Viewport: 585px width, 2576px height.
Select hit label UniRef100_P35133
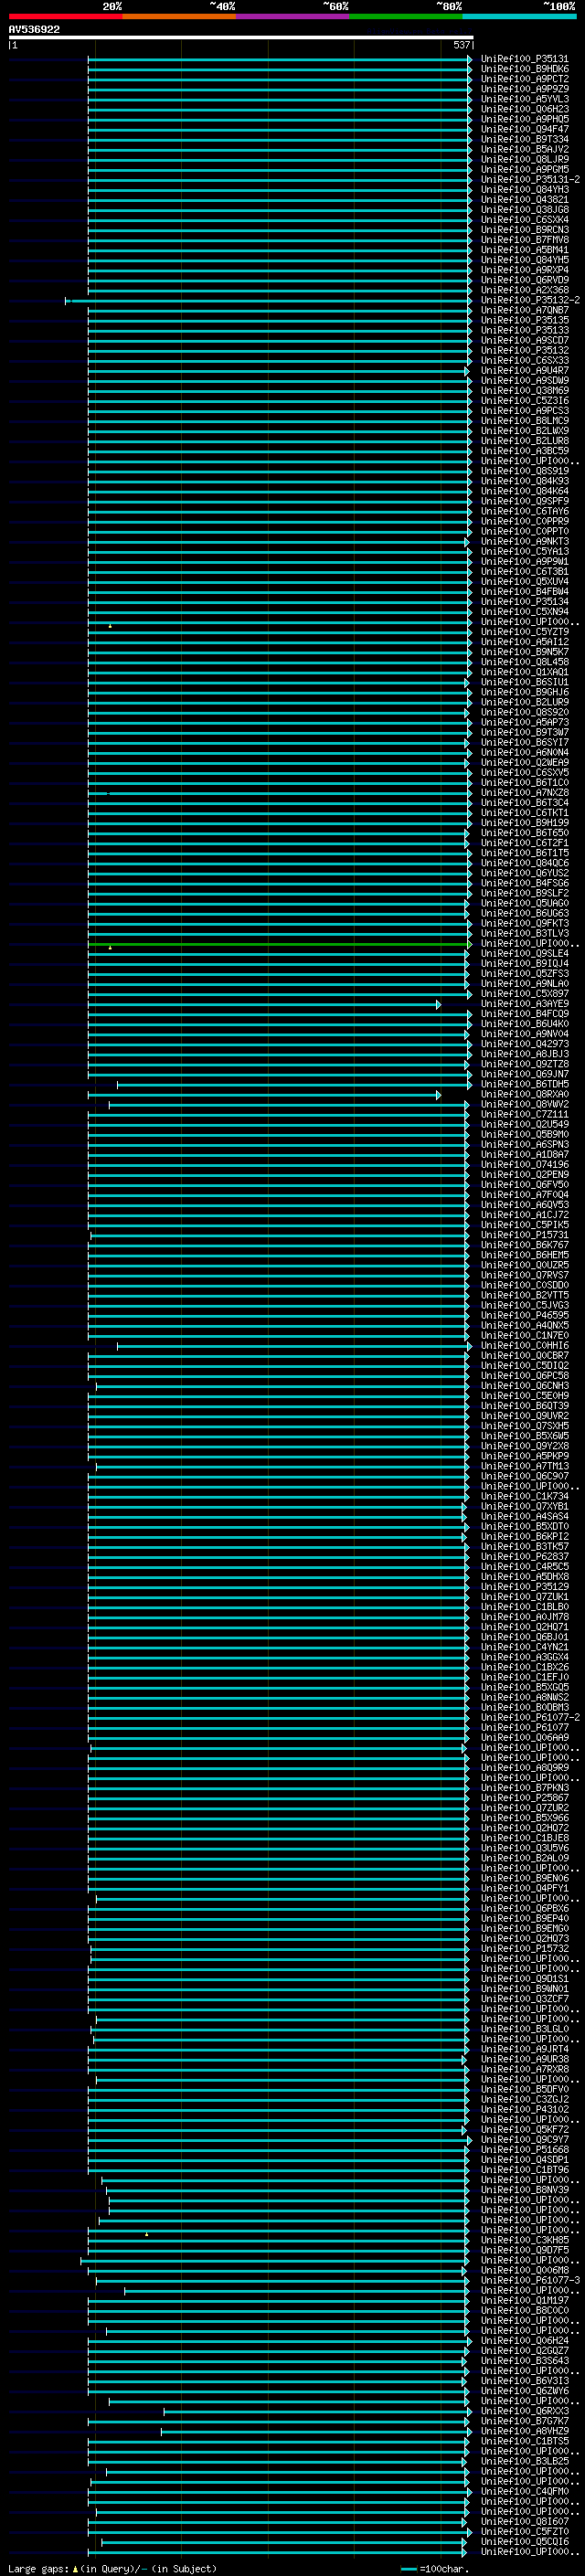coord(525,330)
